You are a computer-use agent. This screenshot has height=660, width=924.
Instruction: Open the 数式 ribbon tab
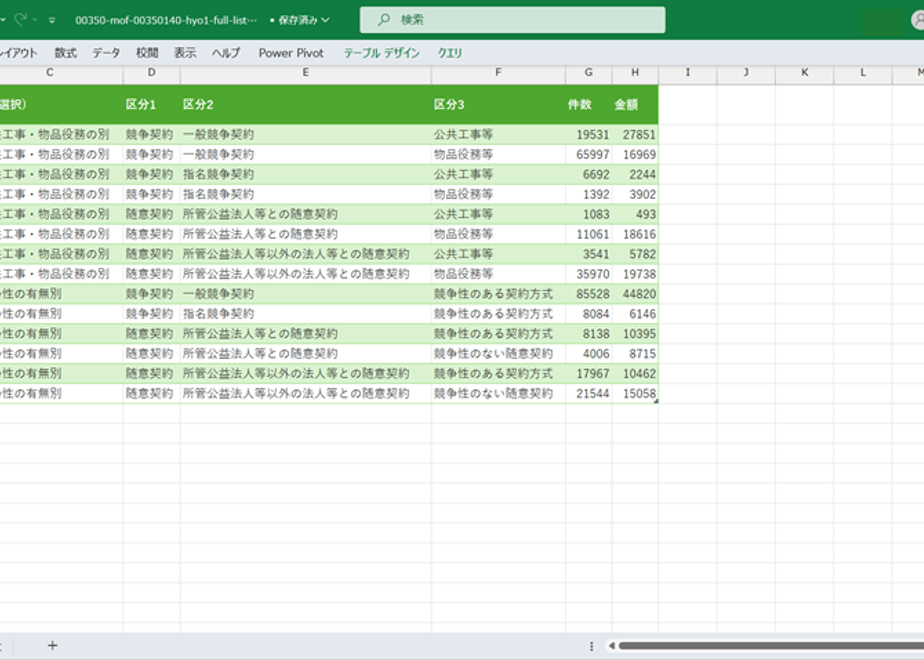[65, 53]
